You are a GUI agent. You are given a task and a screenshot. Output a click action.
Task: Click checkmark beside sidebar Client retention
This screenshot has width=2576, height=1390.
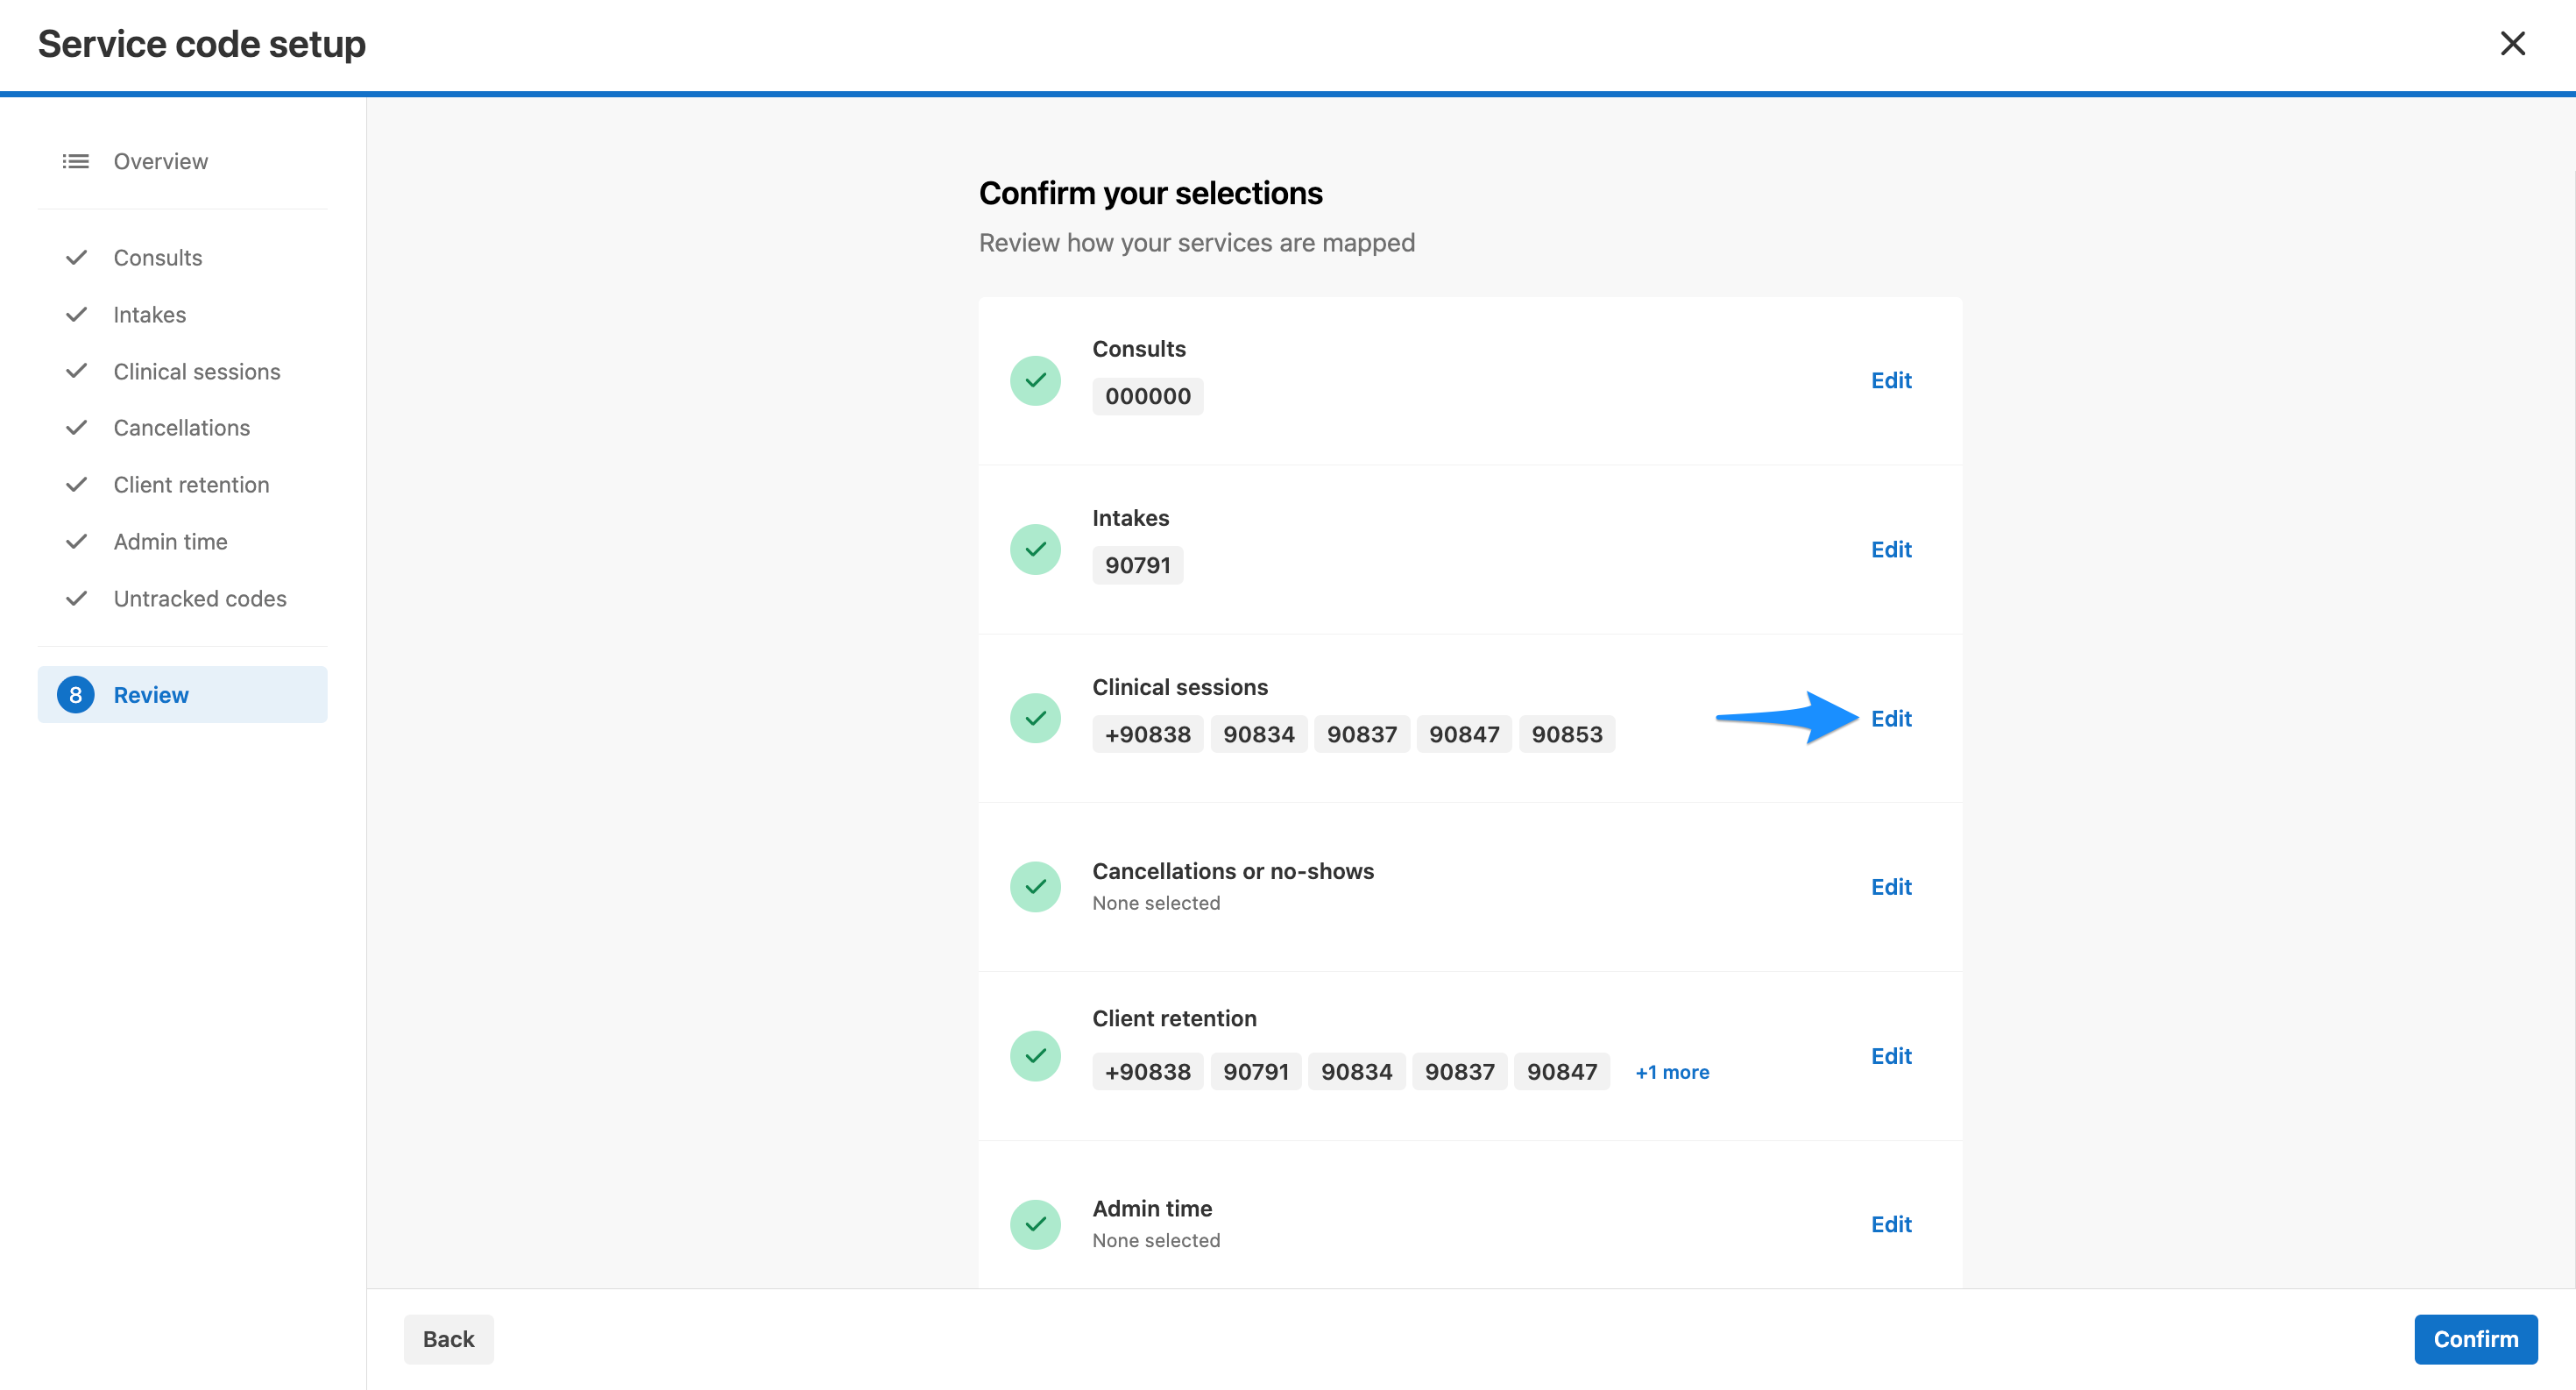click(76, 484)
